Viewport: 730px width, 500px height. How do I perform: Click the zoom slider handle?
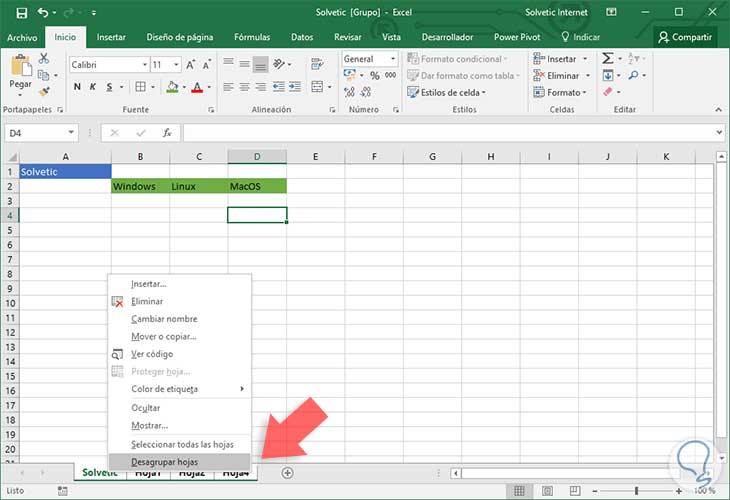pos(636,491)
